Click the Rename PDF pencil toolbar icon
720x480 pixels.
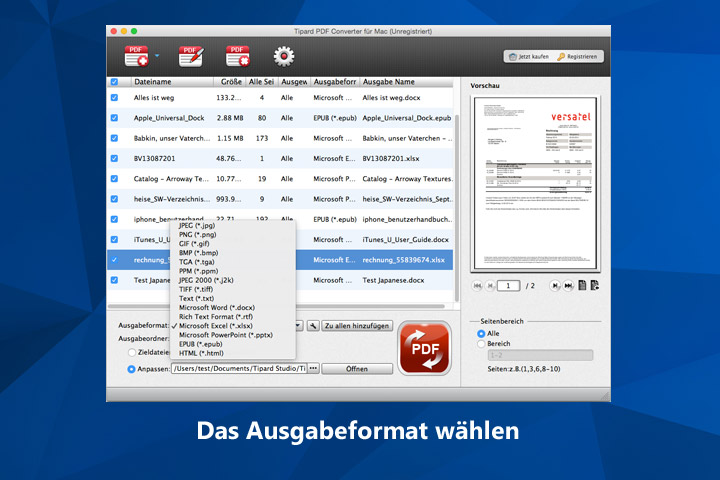[x=191, y=56]
